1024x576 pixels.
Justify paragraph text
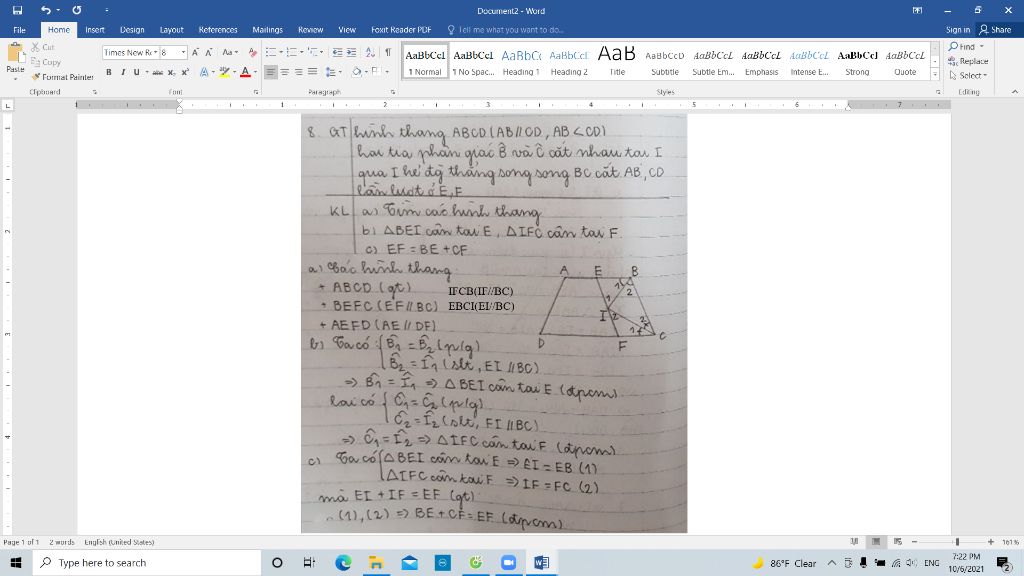click(x=312, y=72)
